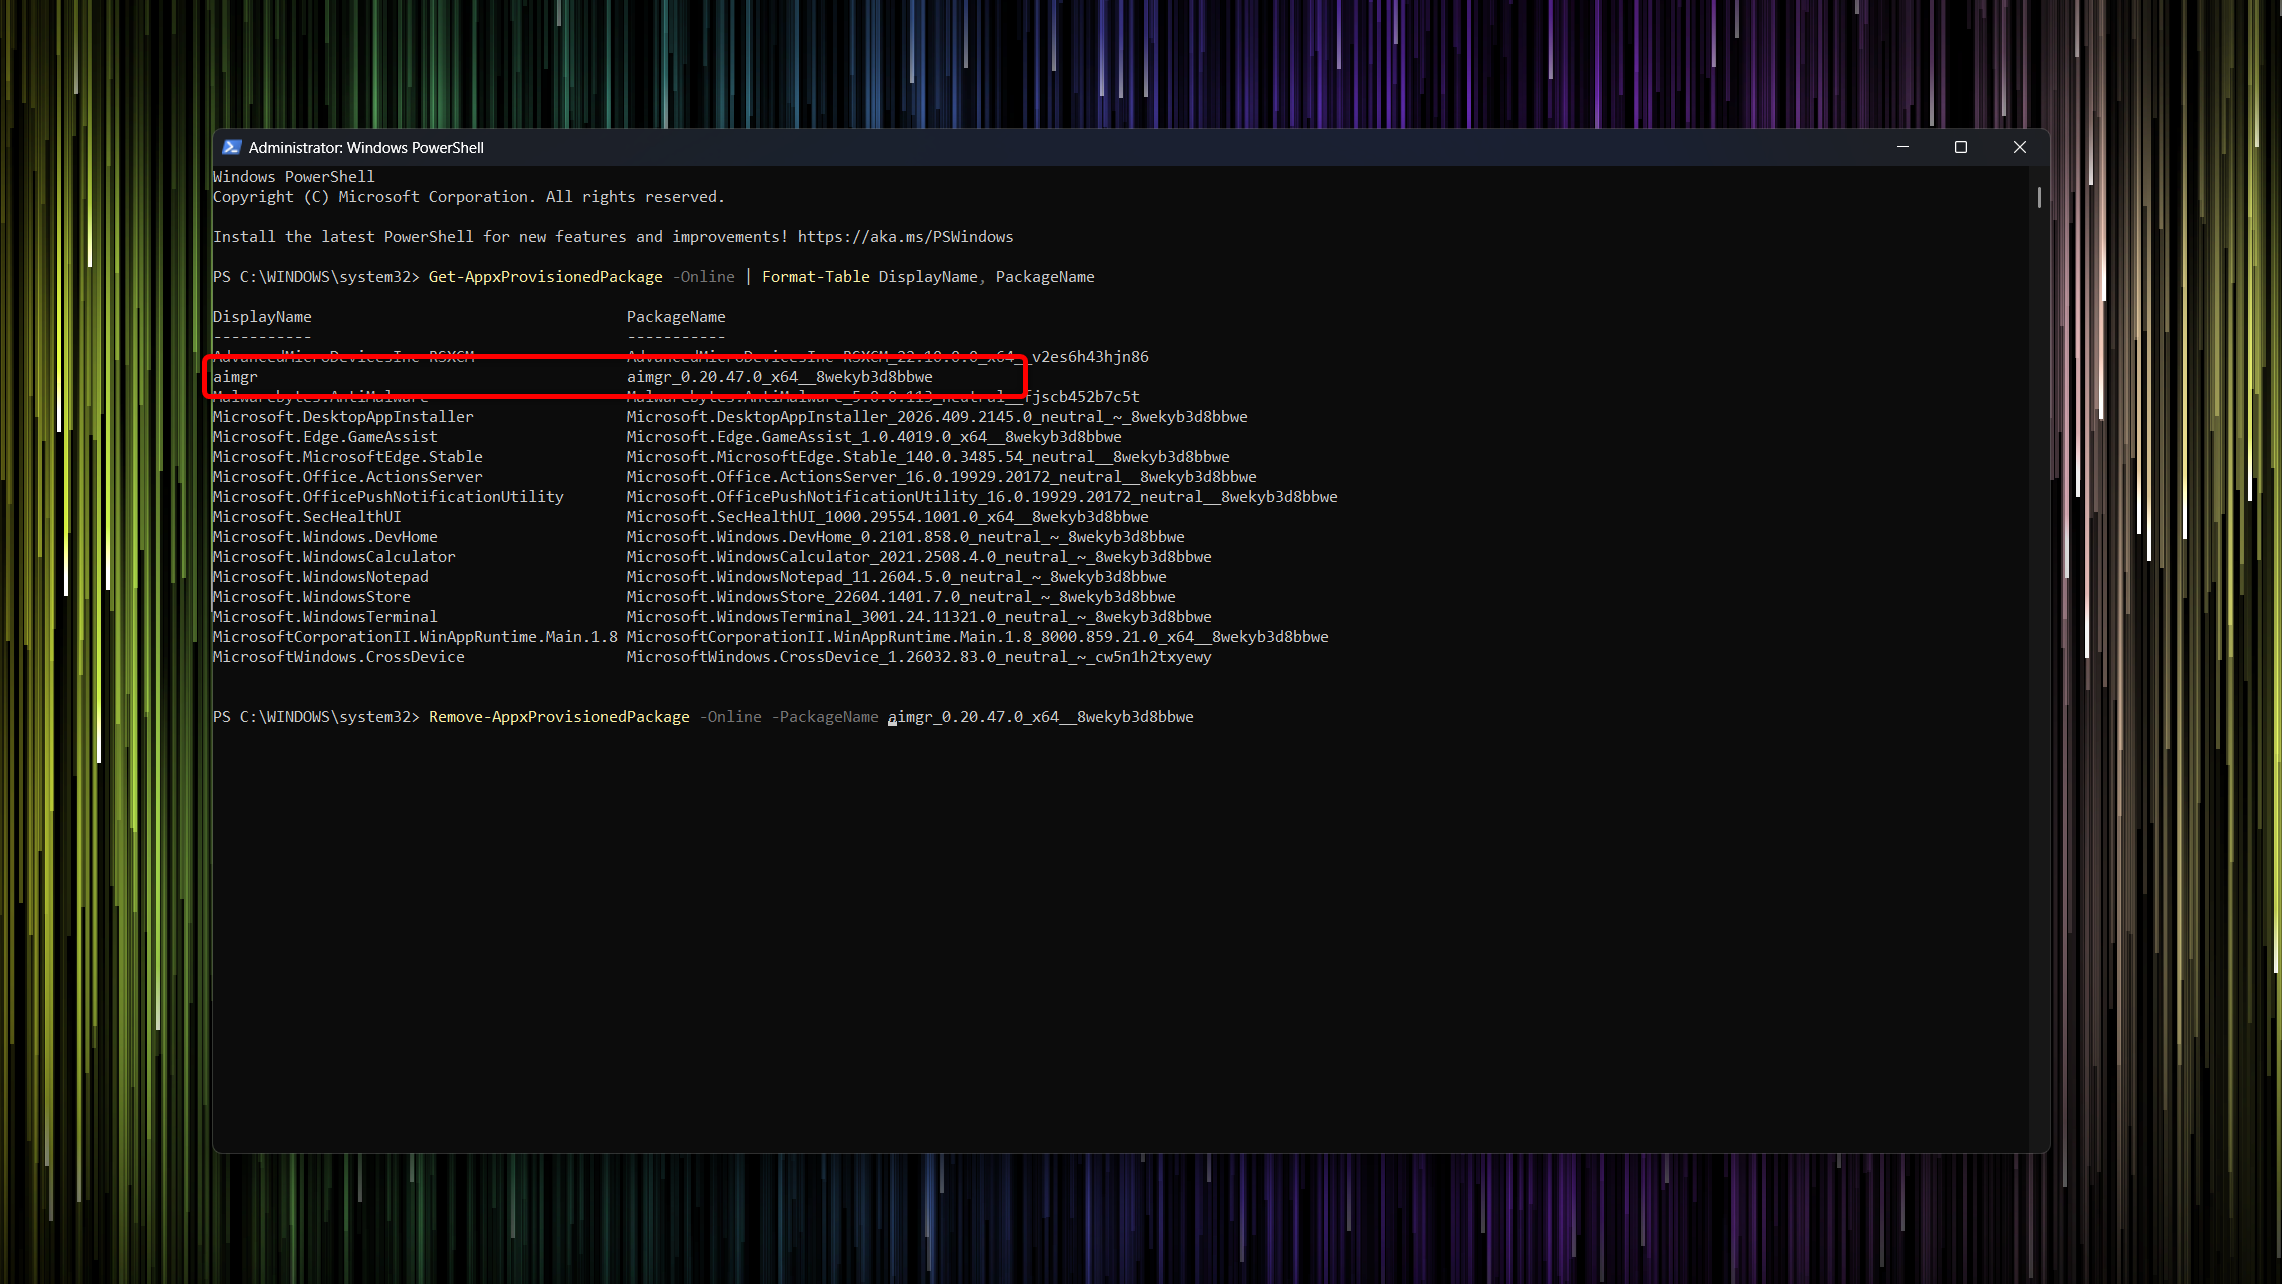2282x1284 pixels.
Task: Click the WindowsStore_22604.1401.7.0 package name
Action: [901, 597]
